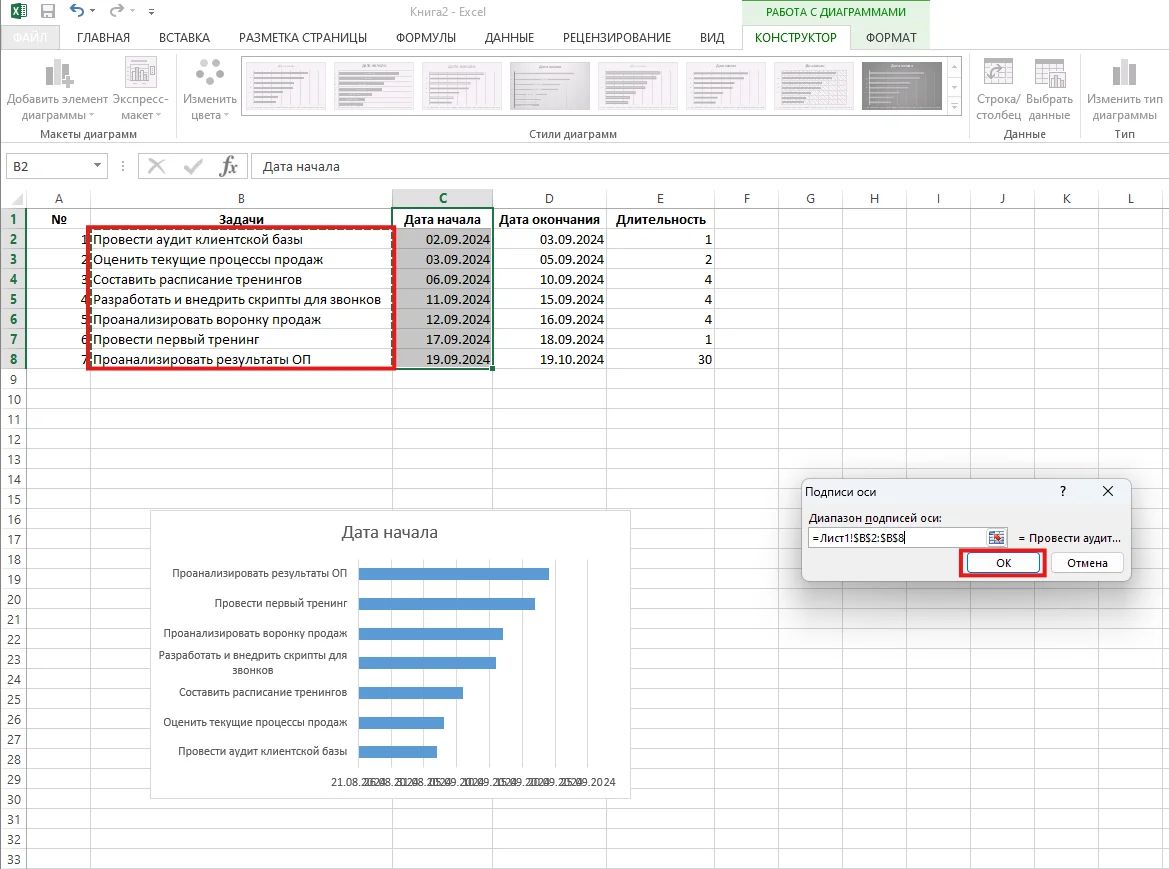Select the fourth gray chart style thumbnail
The width and height of the screenshot is (1169, 869).
[549, 86]
